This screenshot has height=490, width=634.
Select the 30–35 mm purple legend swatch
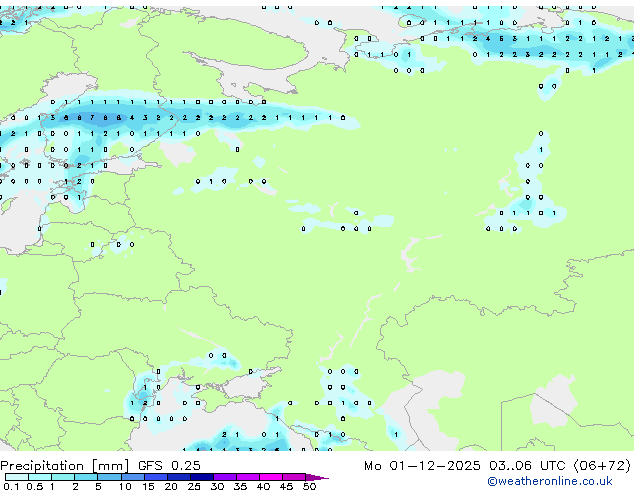tap(224, 477)
